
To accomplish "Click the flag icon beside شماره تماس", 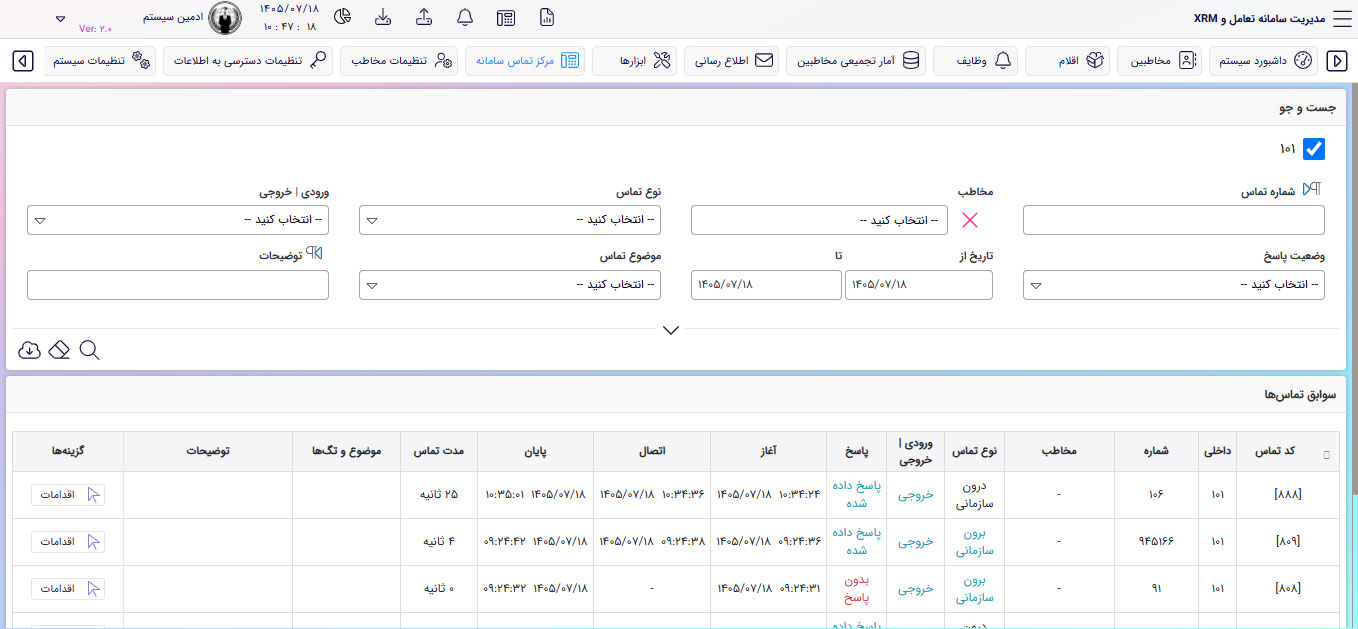I will 1312,190.
